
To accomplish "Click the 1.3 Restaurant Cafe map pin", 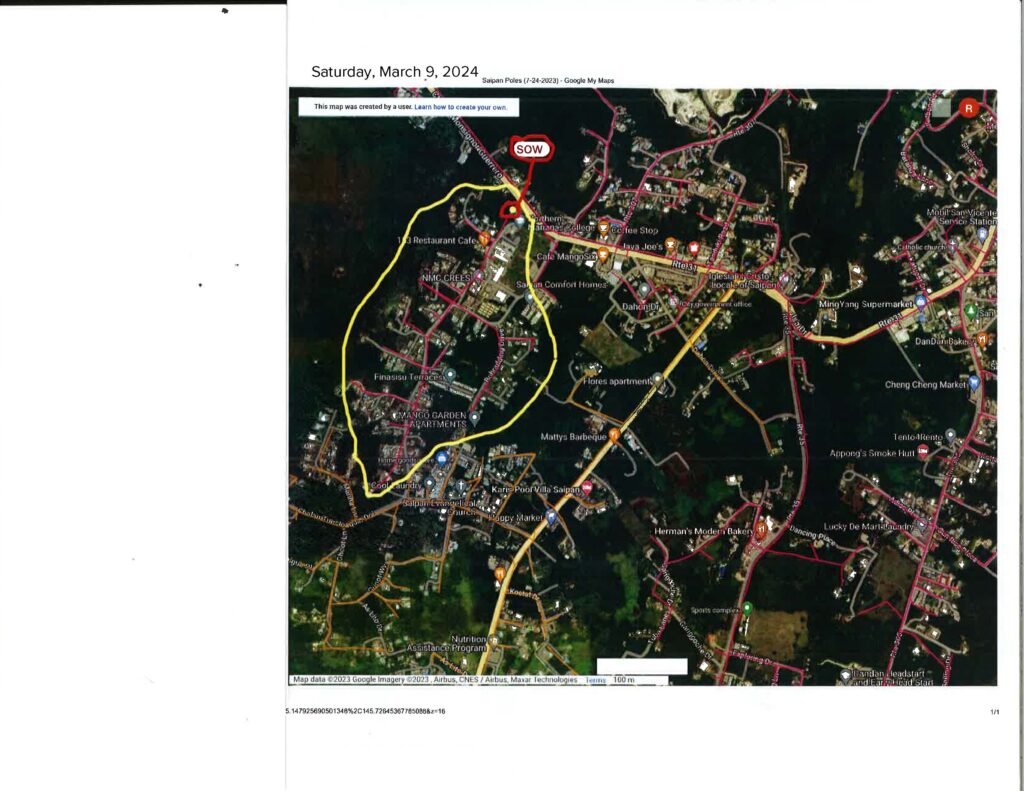I will pos(484,240).
